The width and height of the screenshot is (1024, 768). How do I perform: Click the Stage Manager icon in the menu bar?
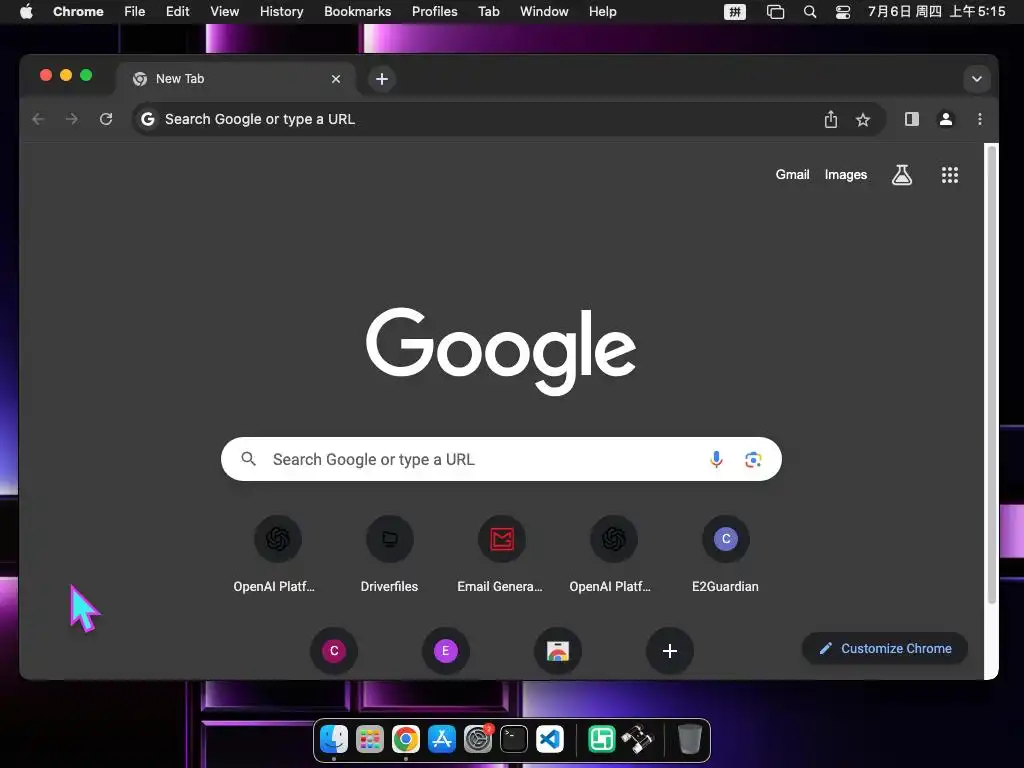coord(775,12)
